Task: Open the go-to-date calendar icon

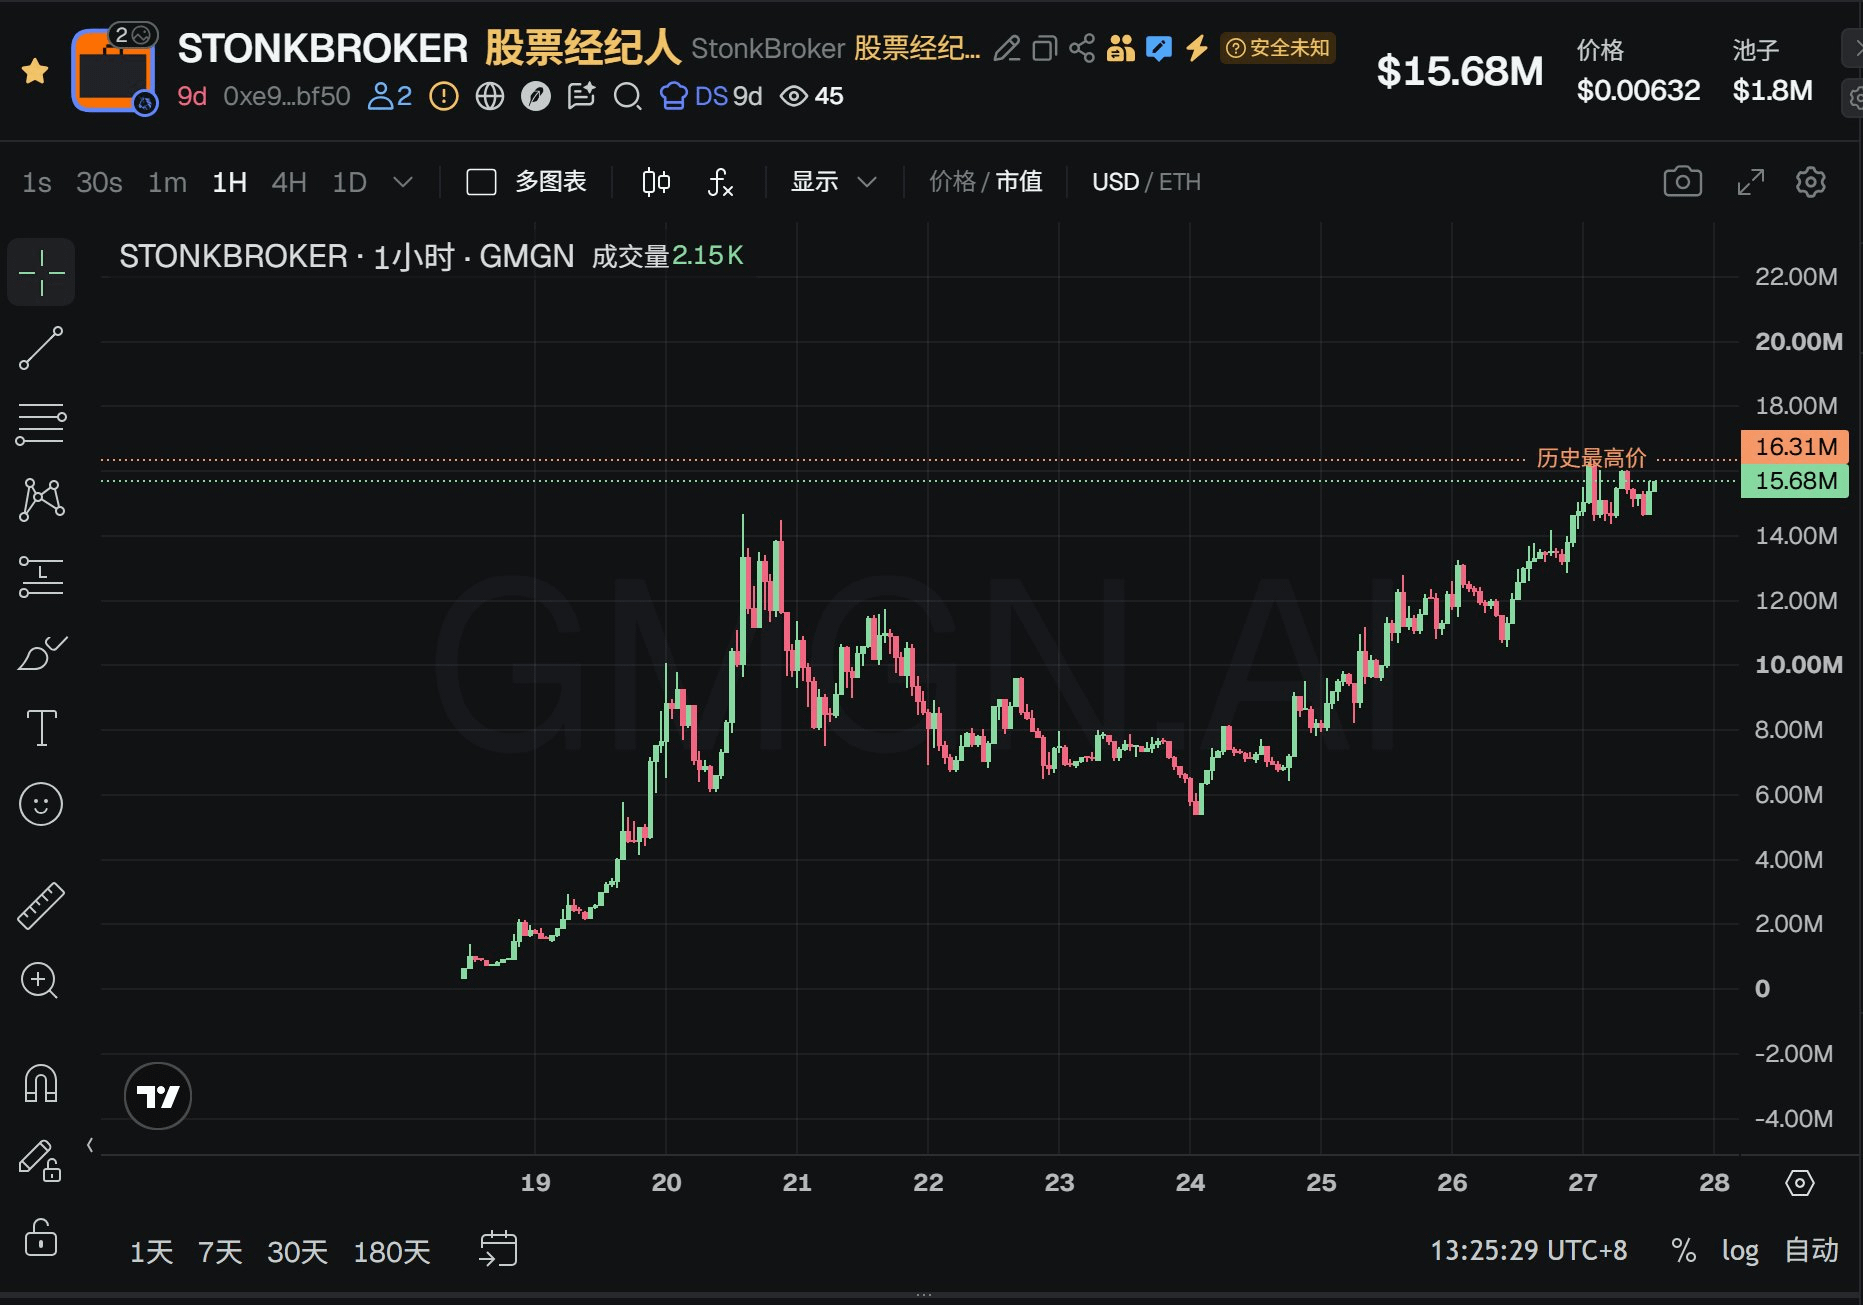Action: click(498, 1249)
